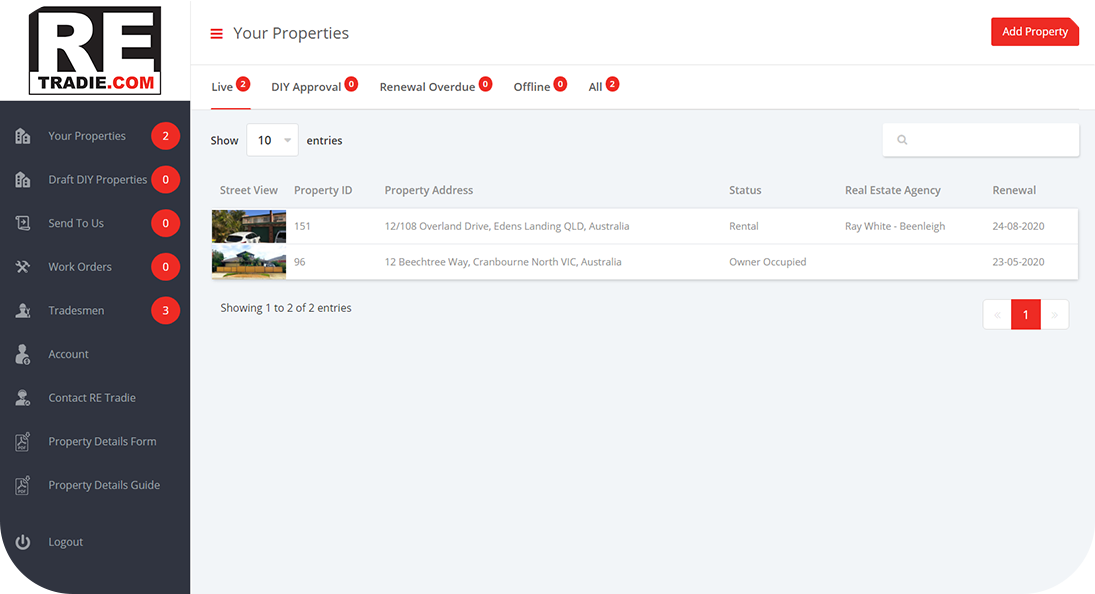The width and height of the screenshot is (1095, 594).
Task: Click the Tradesmen worker icon
Action: [23, 311]
